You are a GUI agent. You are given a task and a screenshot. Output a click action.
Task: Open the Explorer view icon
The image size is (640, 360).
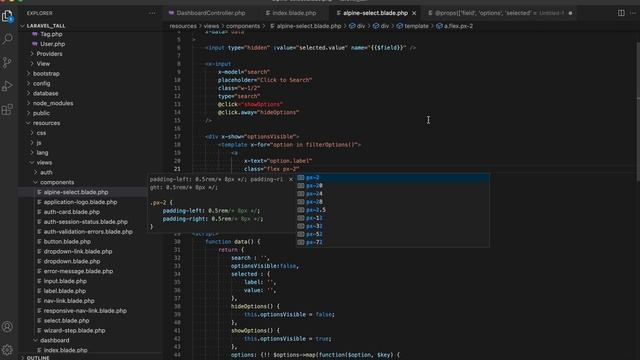(x=7, y=16)
